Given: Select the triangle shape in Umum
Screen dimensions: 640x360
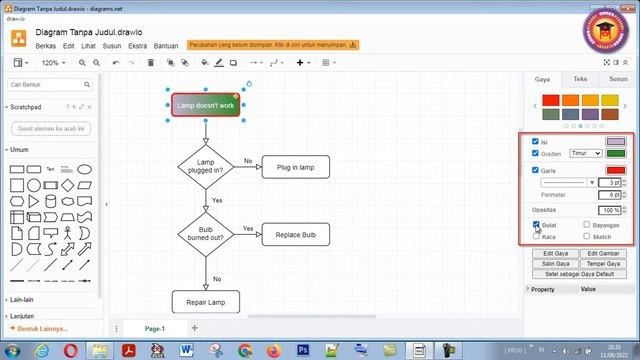Looking at the screenshot, I should click(x=33, y=201).
